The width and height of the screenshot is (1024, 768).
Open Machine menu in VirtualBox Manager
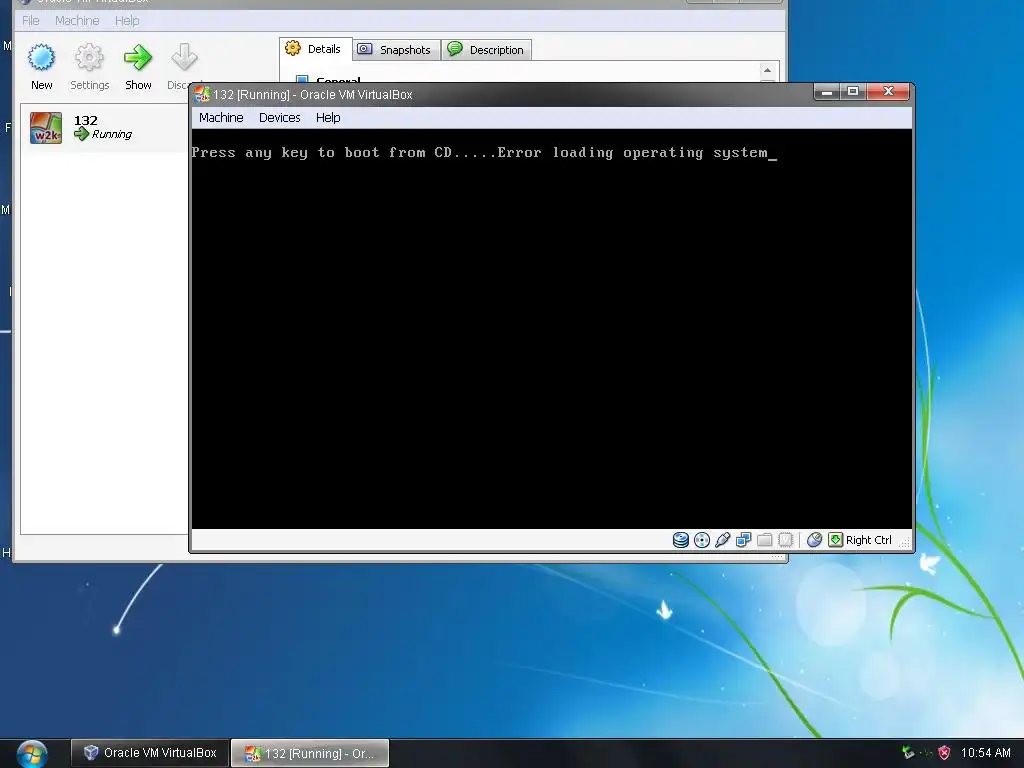point(77,21)
